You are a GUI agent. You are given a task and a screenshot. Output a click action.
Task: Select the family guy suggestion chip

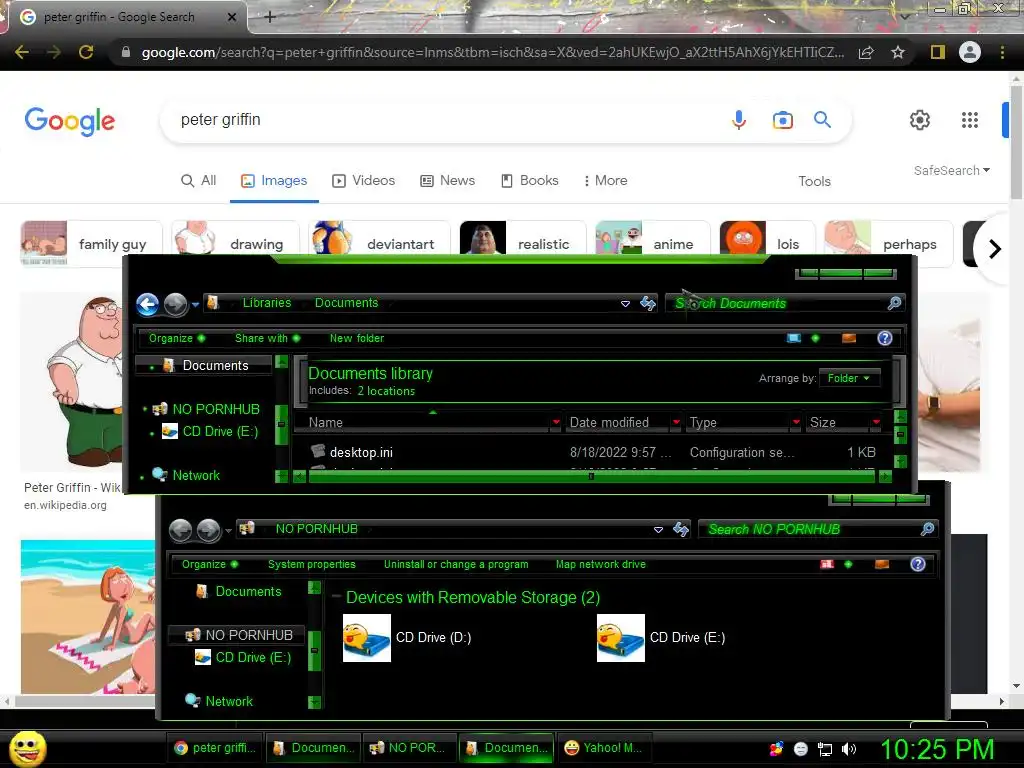[91, 244]
